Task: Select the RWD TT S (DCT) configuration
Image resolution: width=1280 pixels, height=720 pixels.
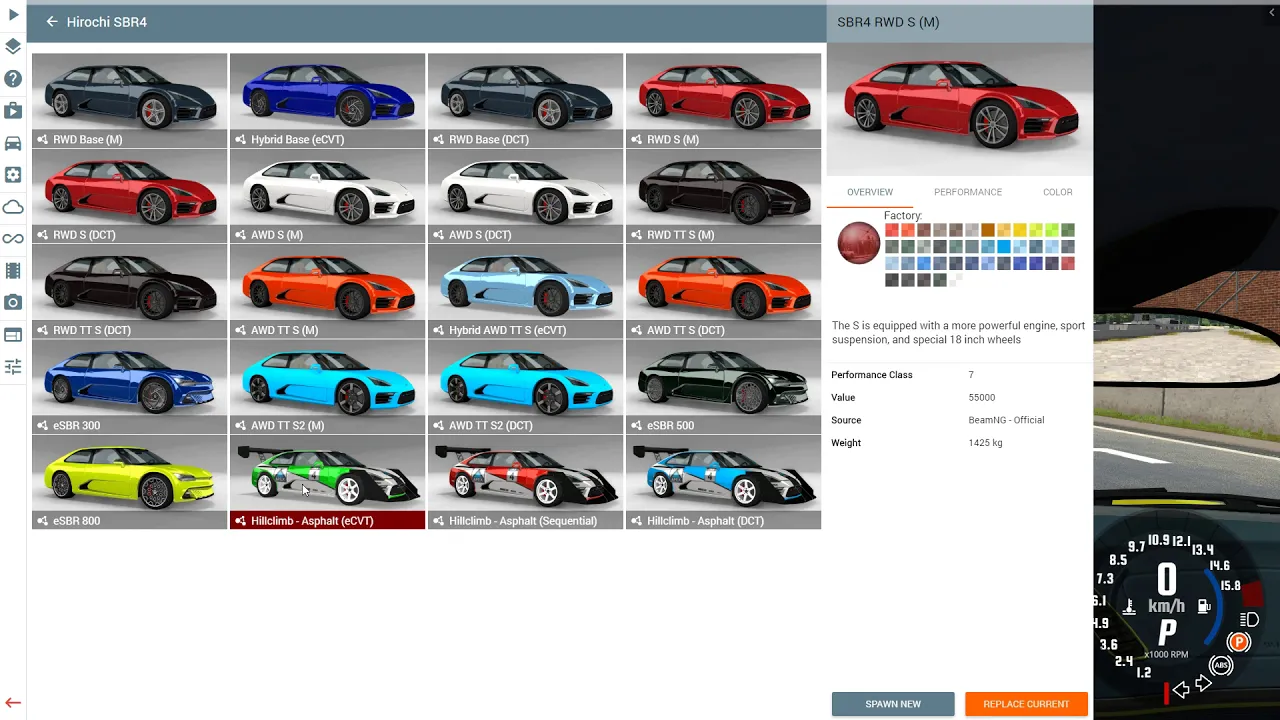Action: (129, 291)
